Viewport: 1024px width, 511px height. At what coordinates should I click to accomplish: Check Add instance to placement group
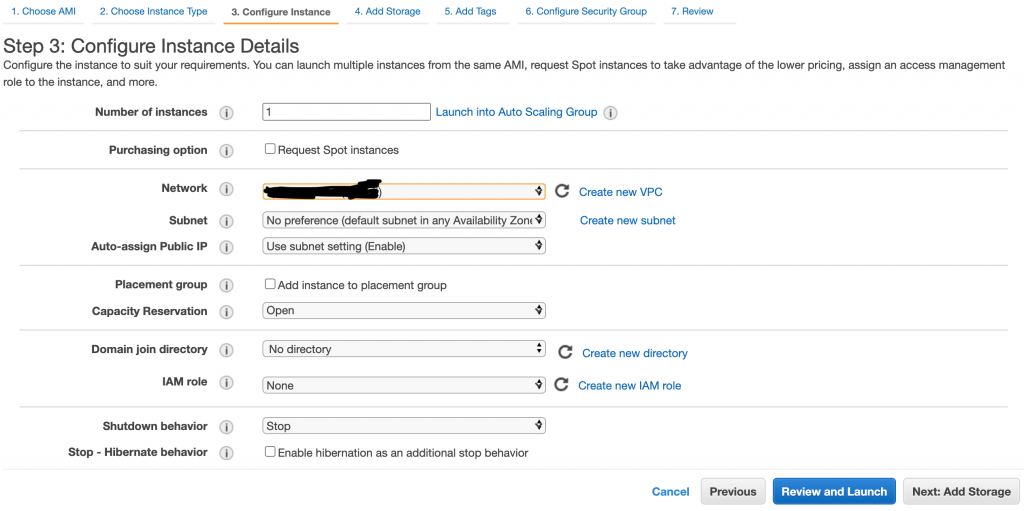pyautogui.click(x=270, y=284)
